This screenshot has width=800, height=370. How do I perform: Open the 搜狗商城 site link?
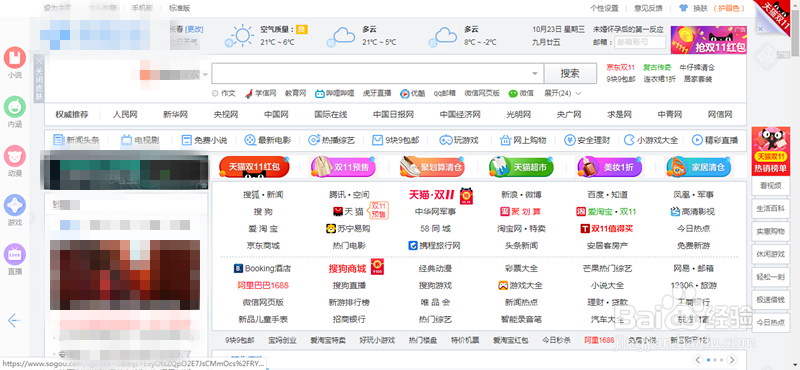coord(347,268)
